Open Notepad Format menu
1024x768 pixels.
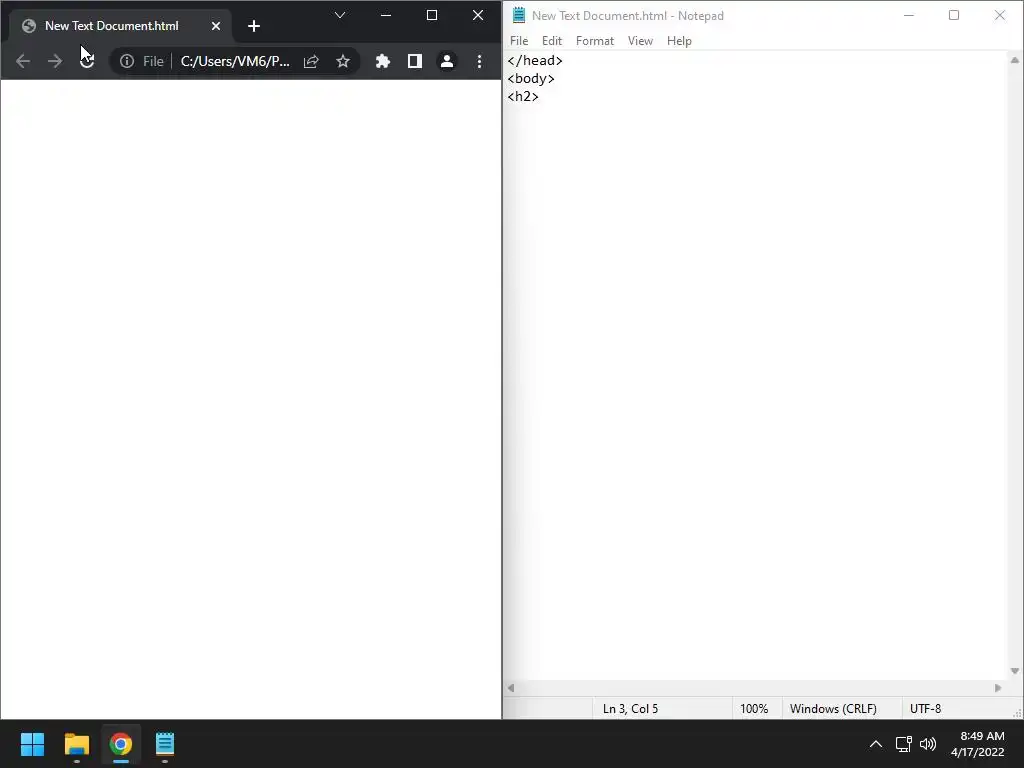(x=595, y=40)
